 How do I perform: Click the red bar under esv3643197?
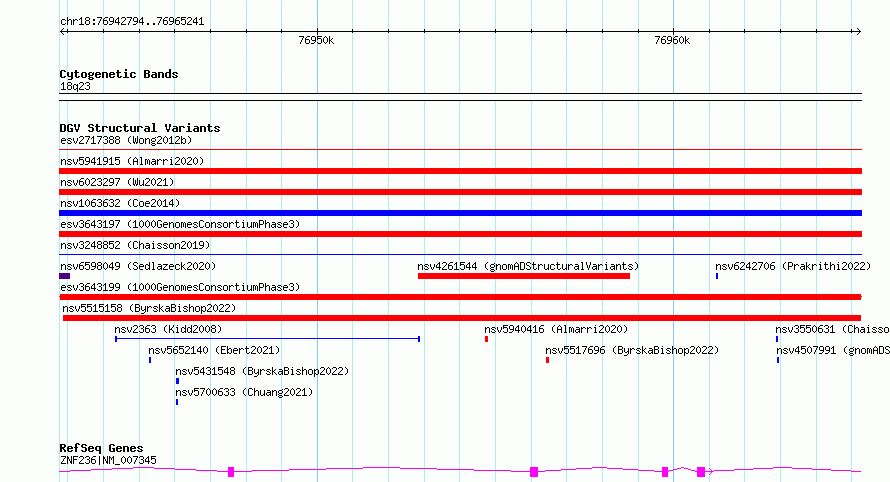point(460,234)
